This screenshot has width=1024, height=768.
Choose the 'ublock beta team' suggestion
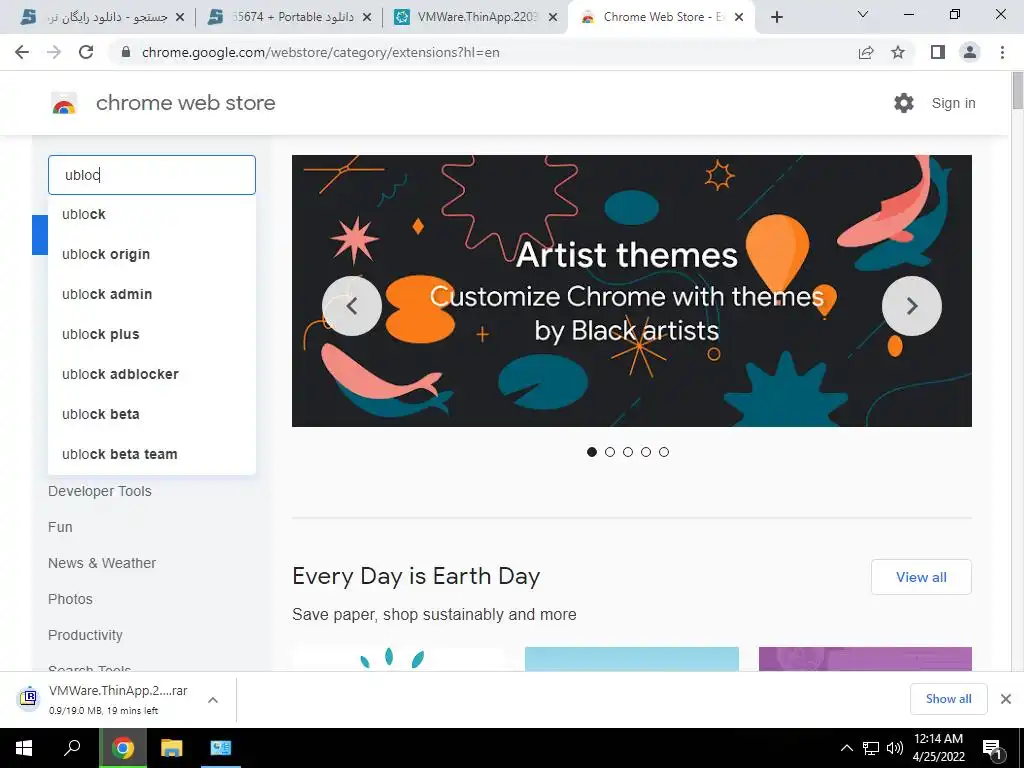(152, 454)
